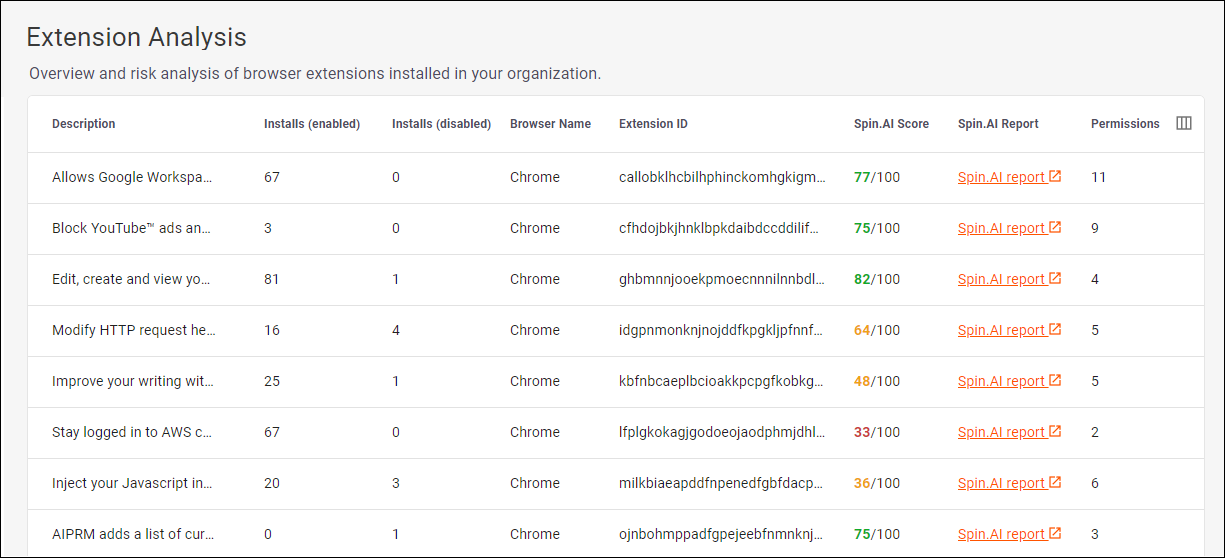Sort by Installs (disabled) column header
Screen dimensions: 1225x558
click(x=441, y=124)
